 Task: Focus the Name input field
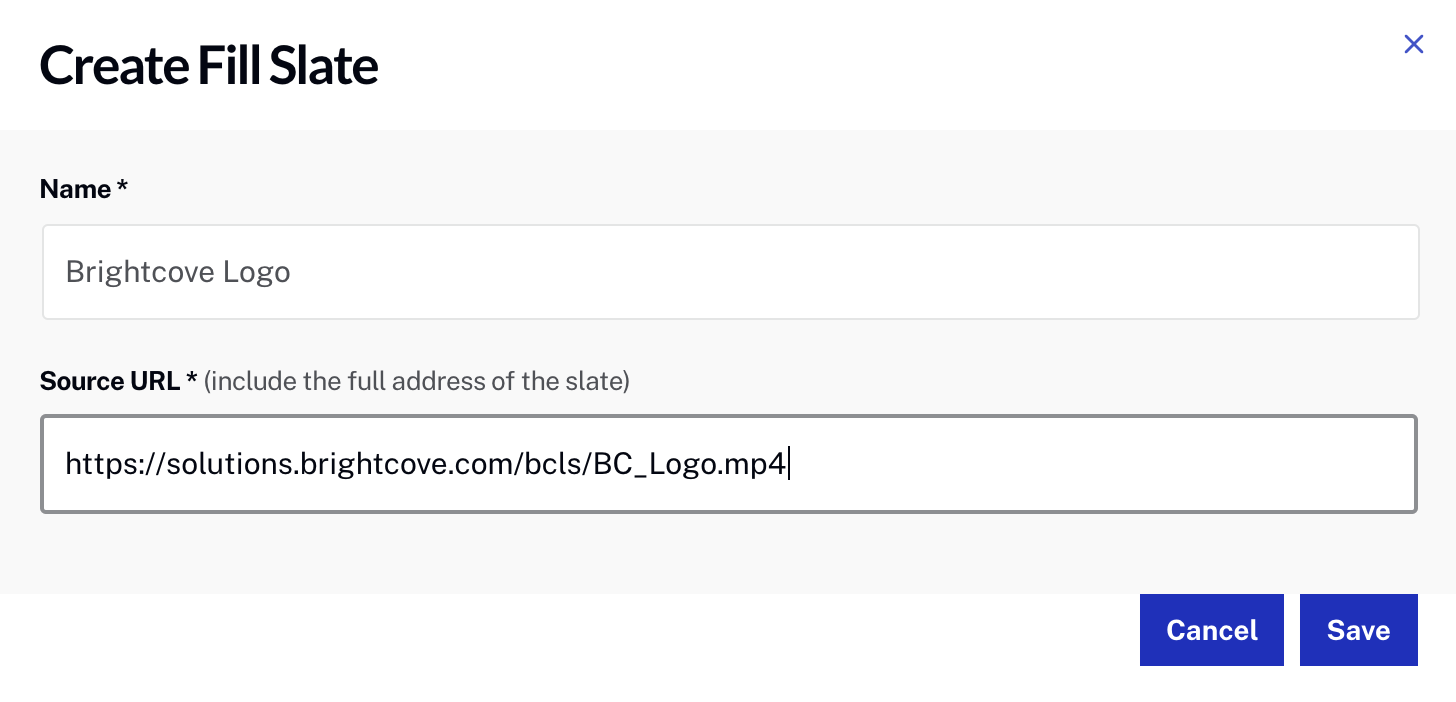(x=730, y=272)
